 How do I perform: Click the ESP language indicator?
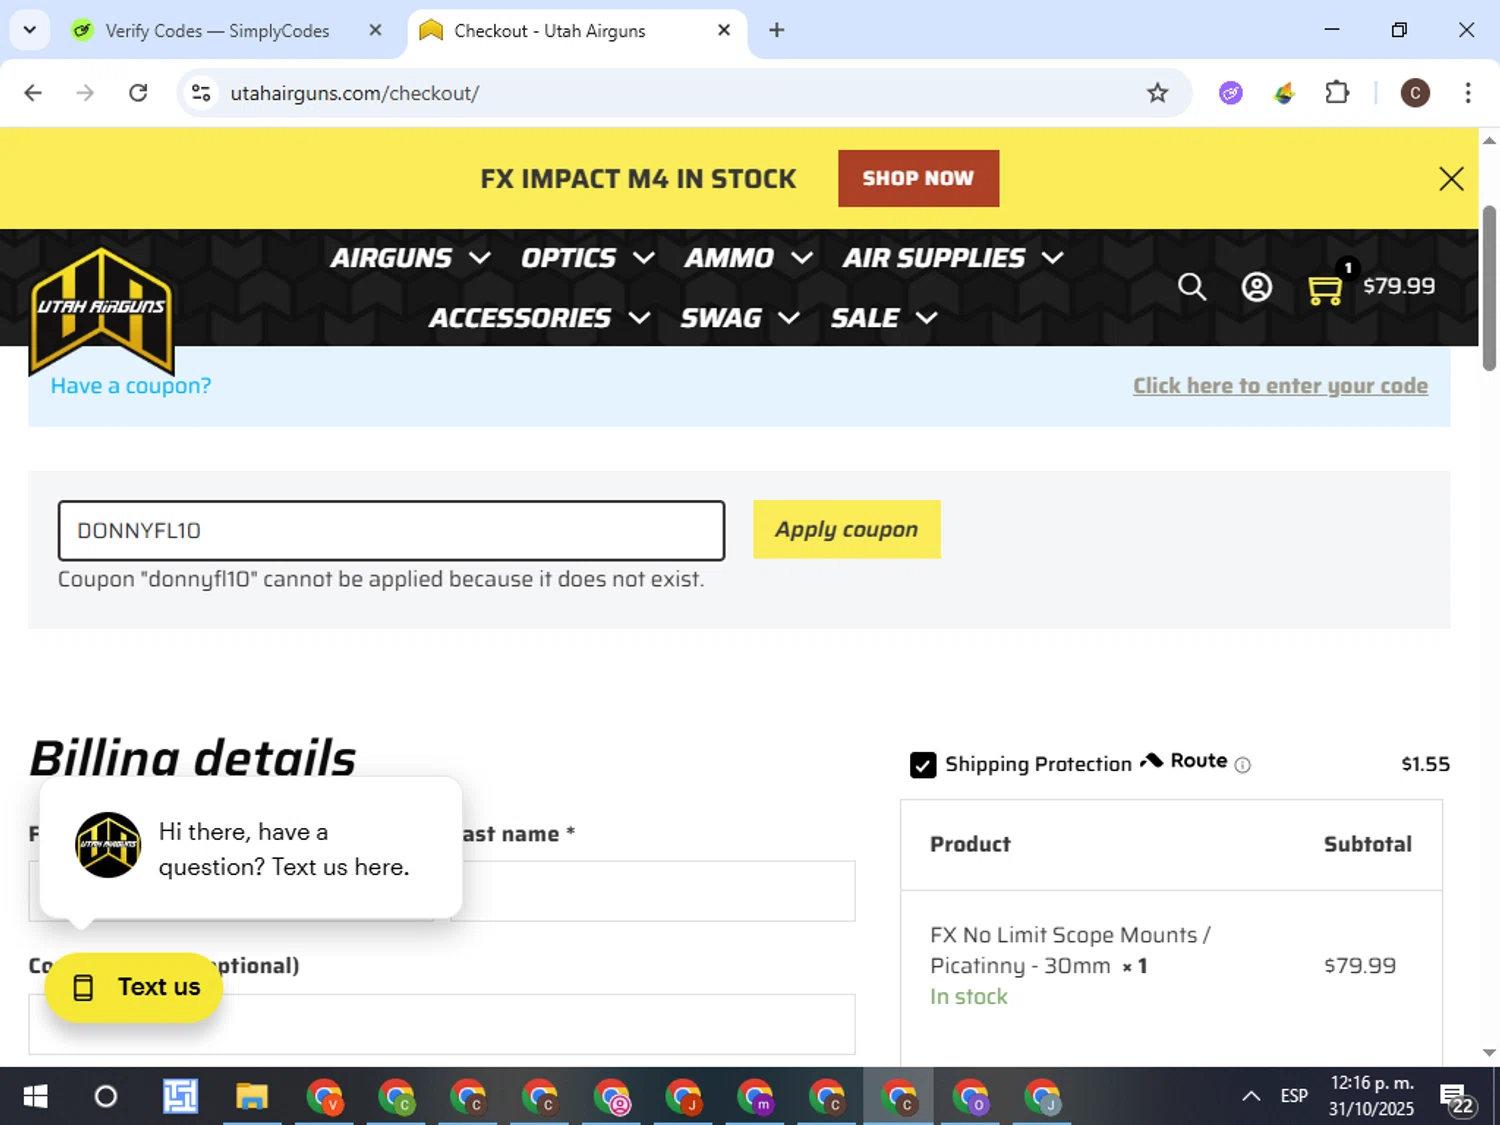point(1294,1096)
